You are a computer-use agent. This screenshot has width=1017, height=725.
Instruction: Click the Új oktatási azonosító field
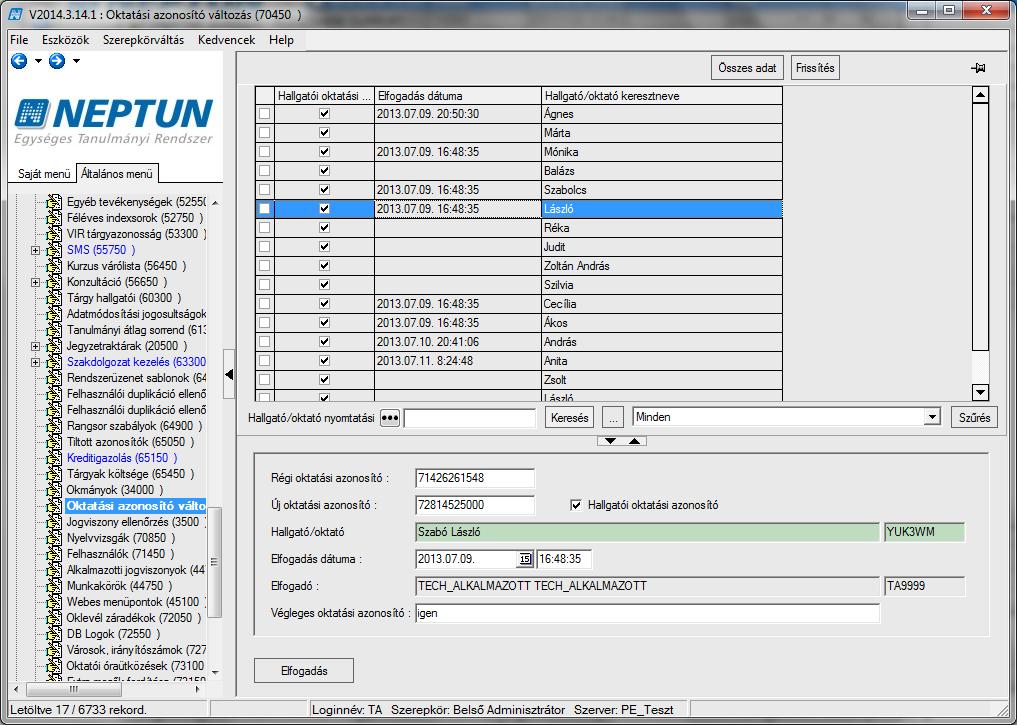click(x=475, y=505)
